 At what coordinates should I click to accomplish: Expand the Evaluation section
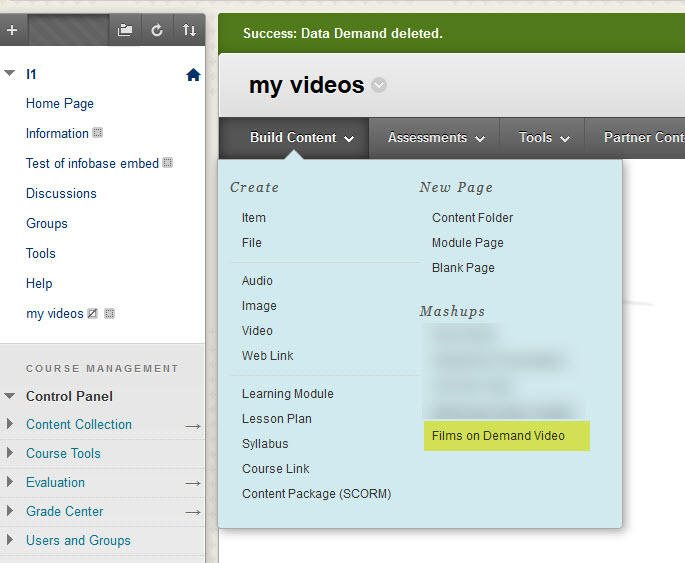[x=10, y=481]
